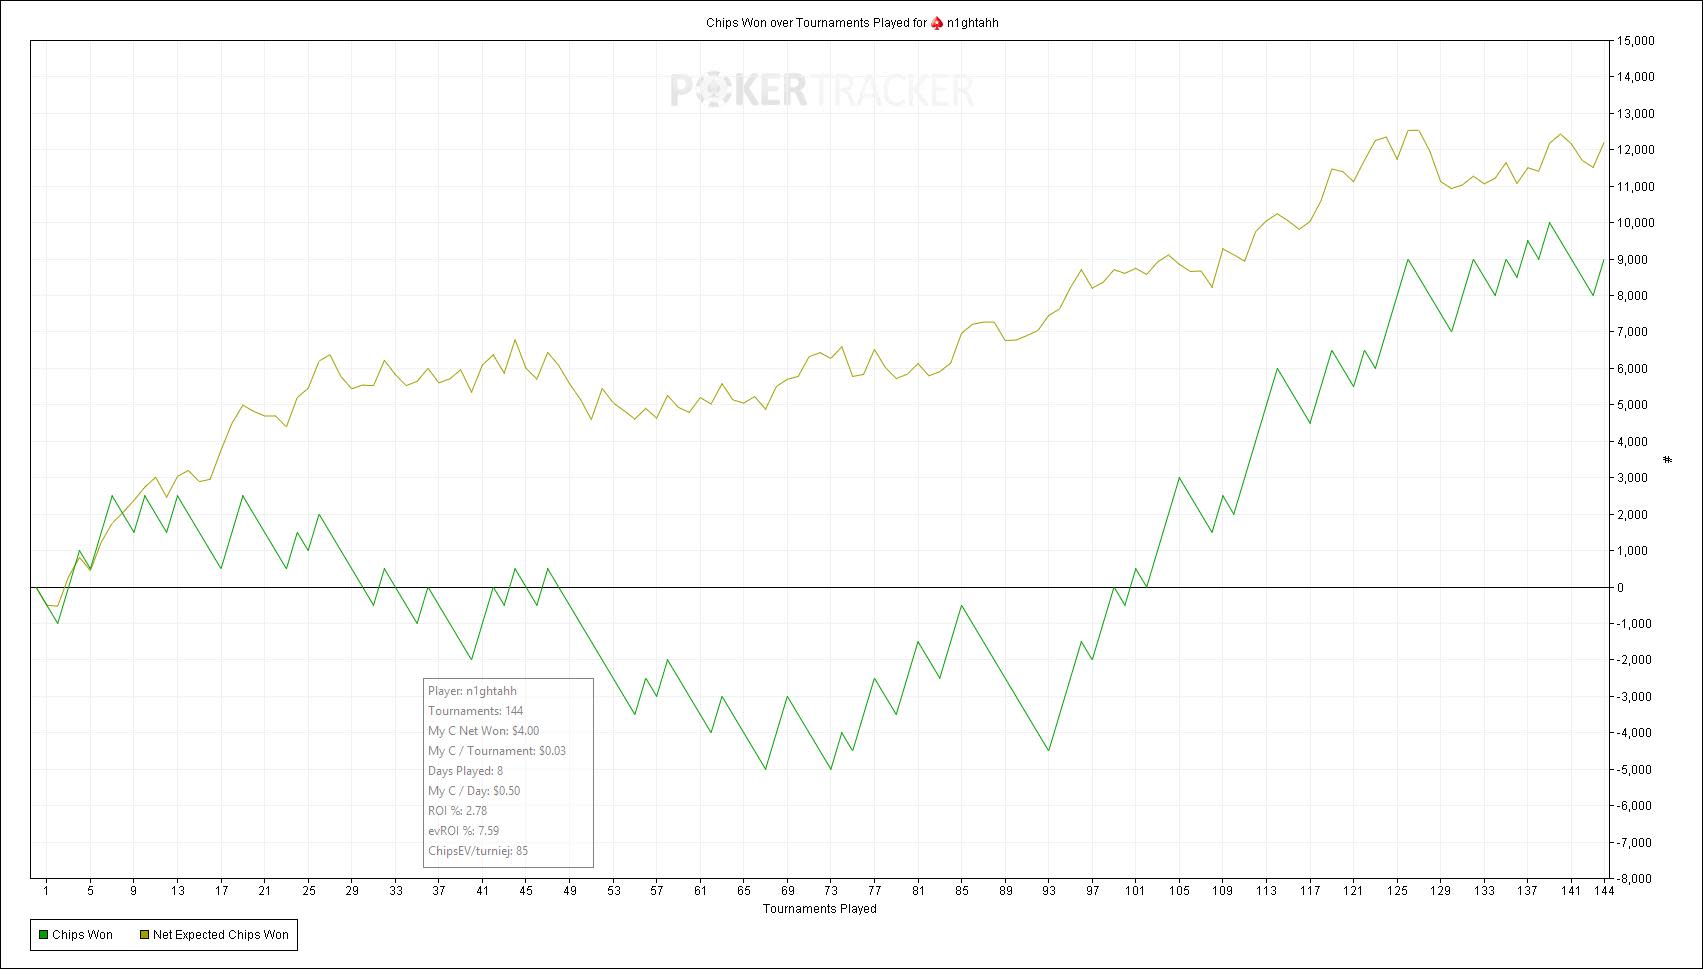Click the 73 x-axis tick label
Image resolution: width=1703 pixels, height=969 pixels.
(x=831, y=891)
